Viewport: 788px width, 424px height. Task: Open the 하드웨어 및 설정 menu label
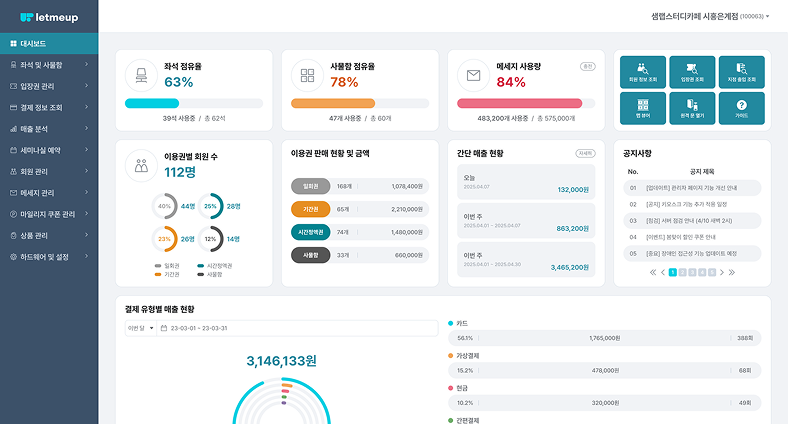point(44,257)
